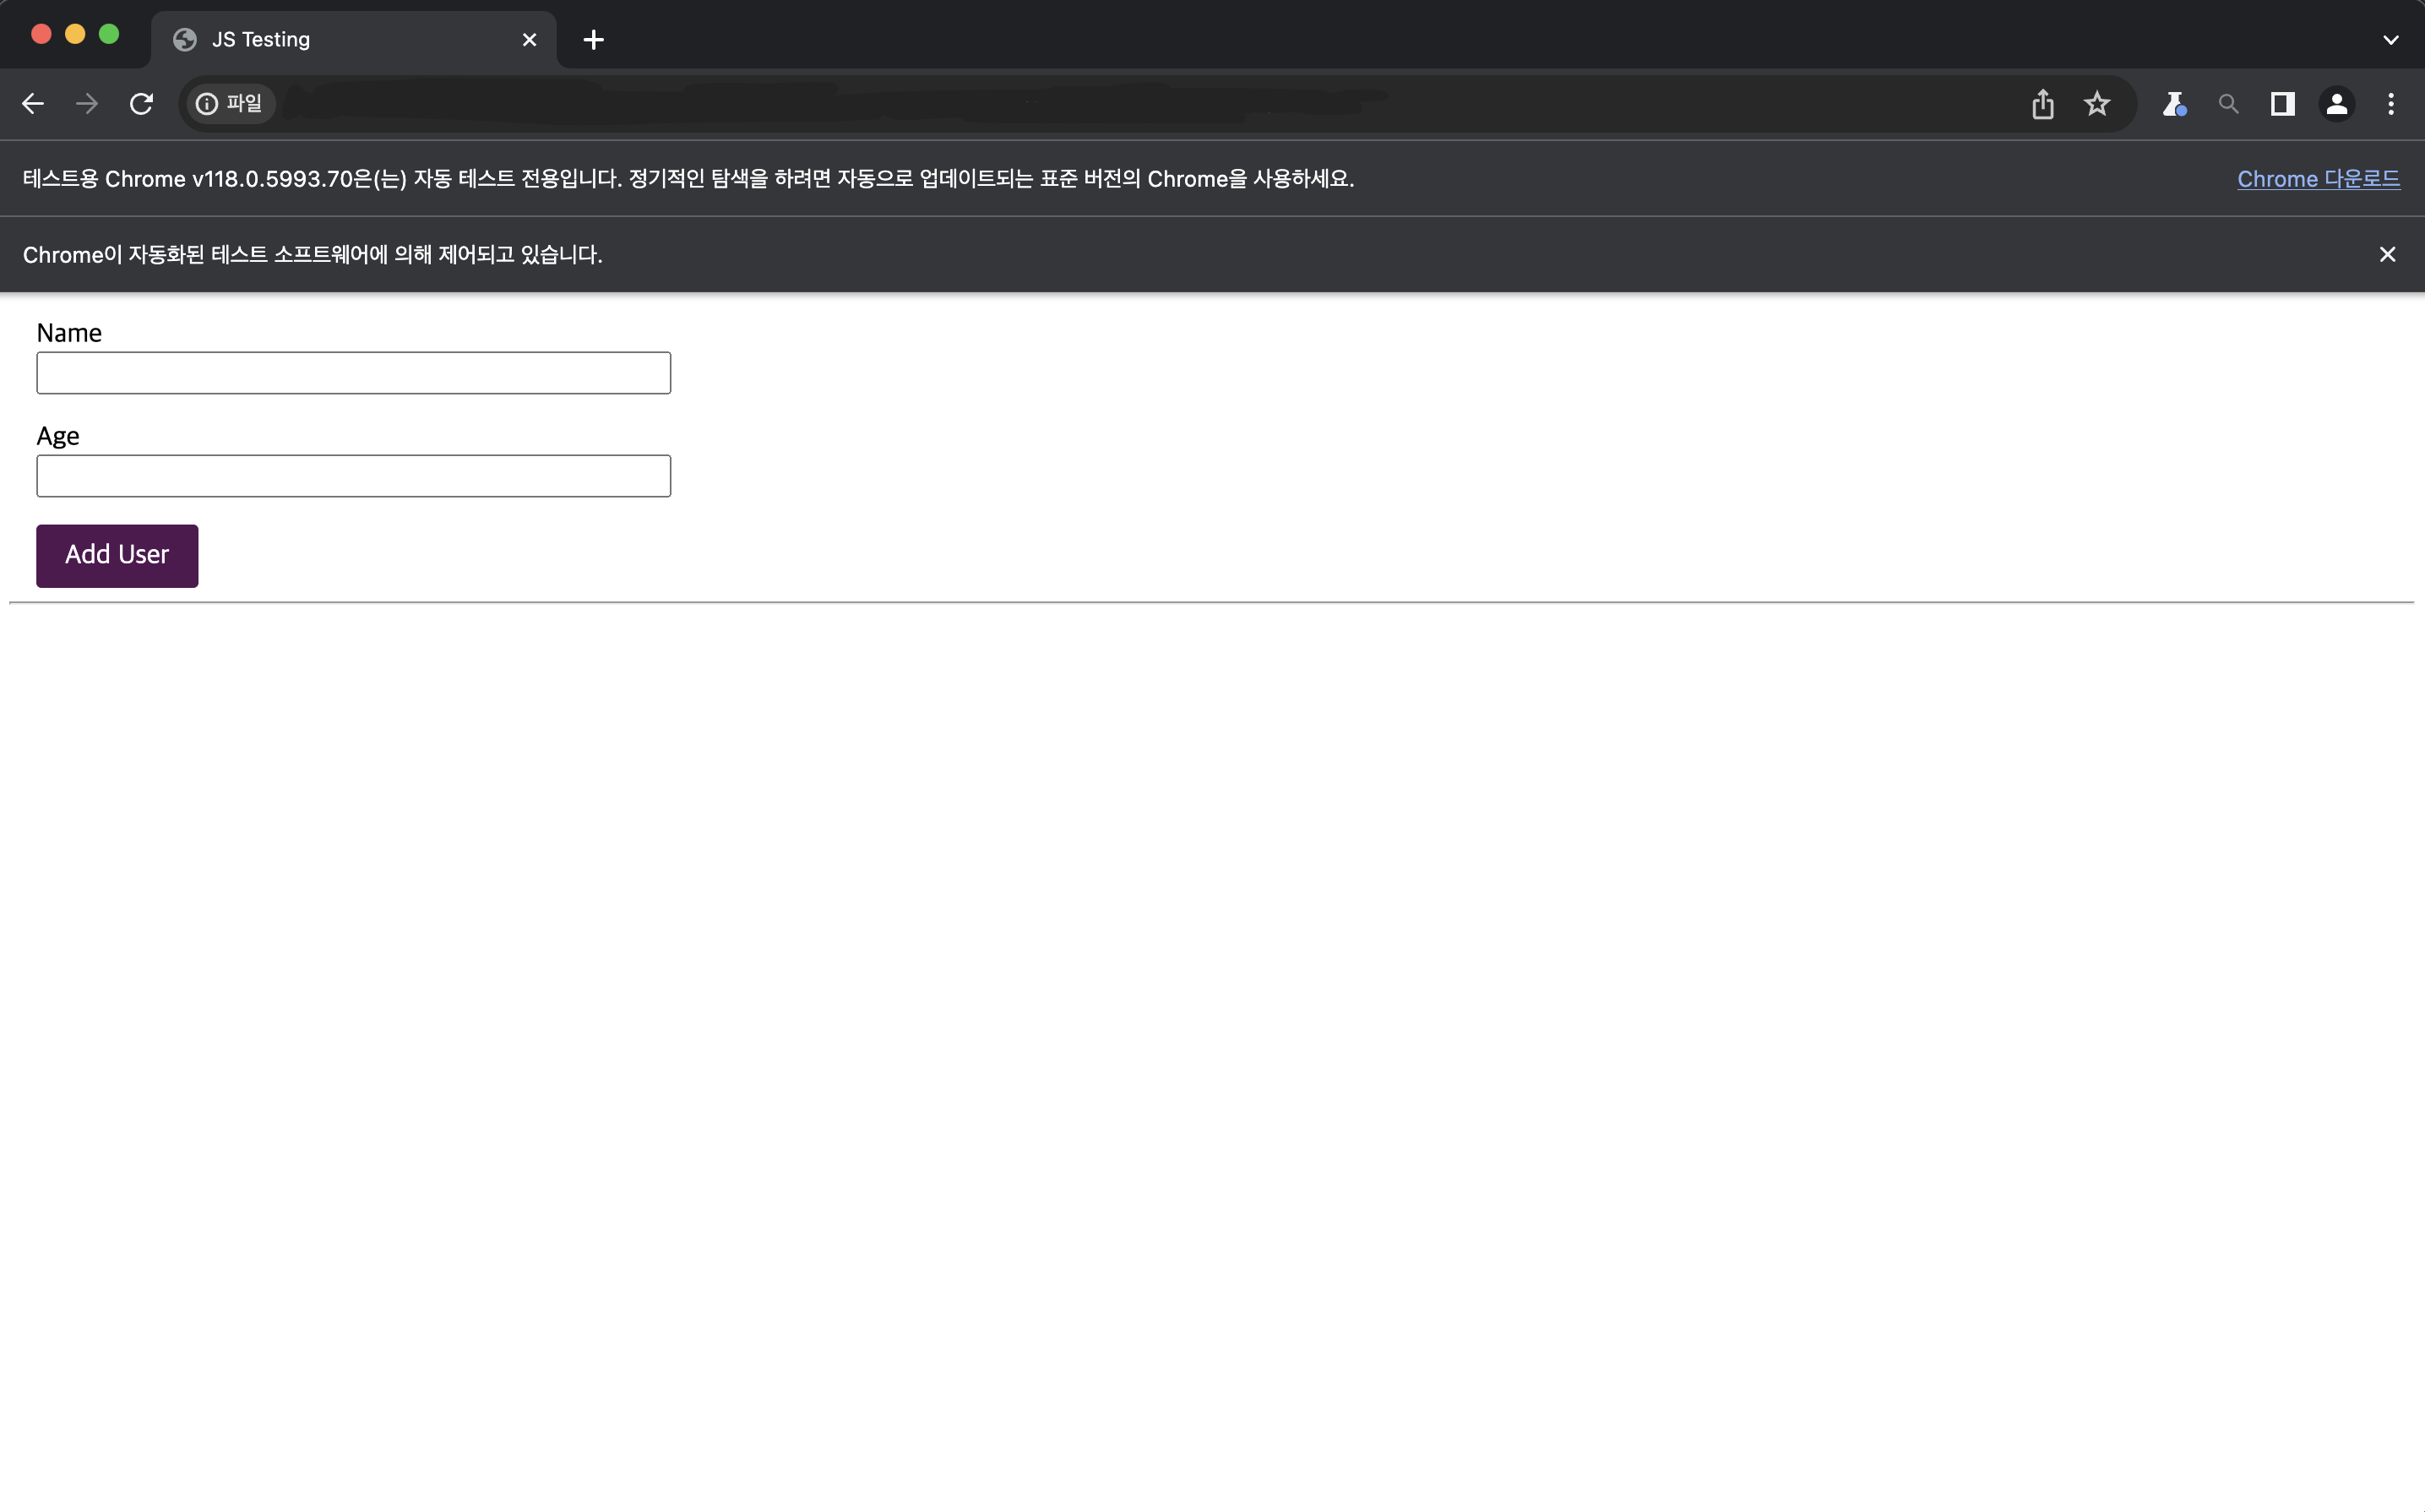Click the browser back arrow

click(33, 104)
